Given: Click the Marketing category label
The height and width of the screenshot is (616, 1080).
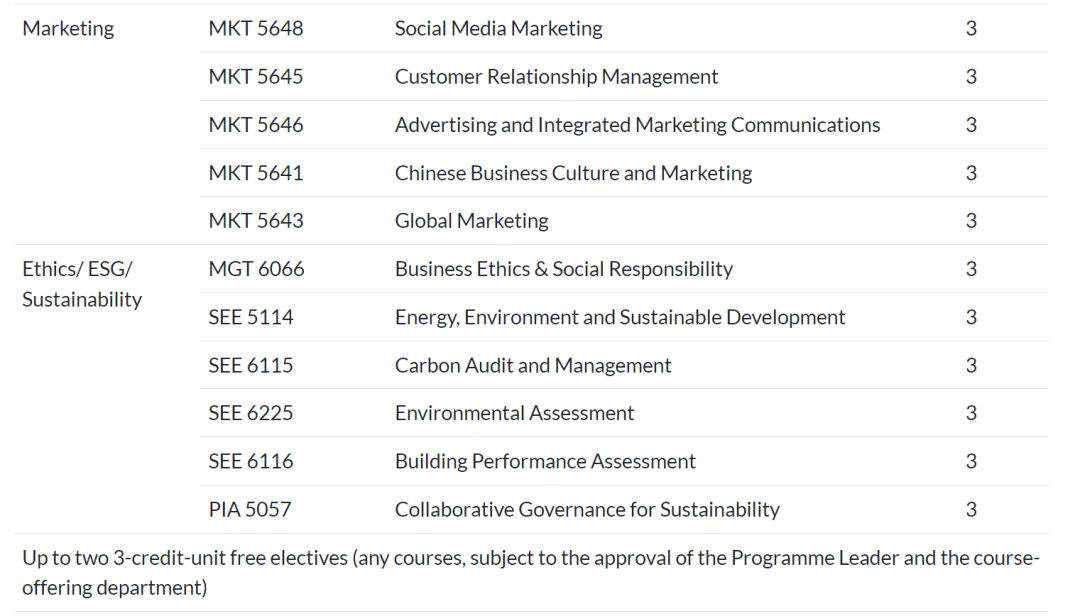Looking at the screenshot, I should click(68, 29).
